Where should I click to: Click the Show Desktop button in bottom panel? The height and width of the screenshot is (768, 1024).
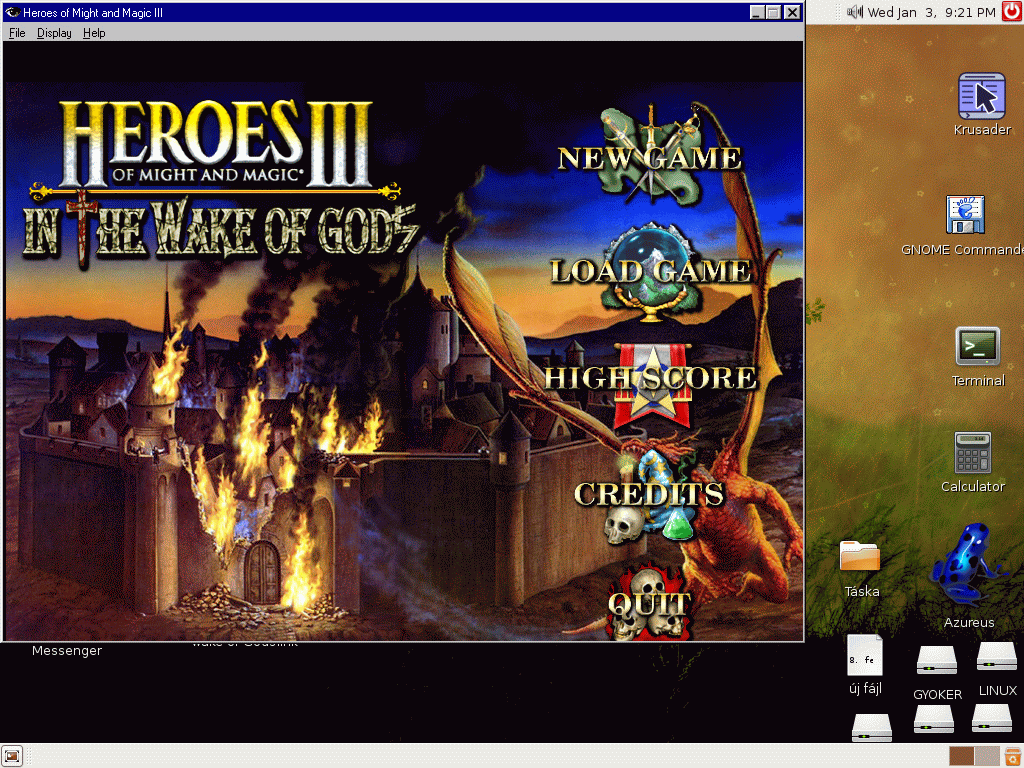click(13, 756)
